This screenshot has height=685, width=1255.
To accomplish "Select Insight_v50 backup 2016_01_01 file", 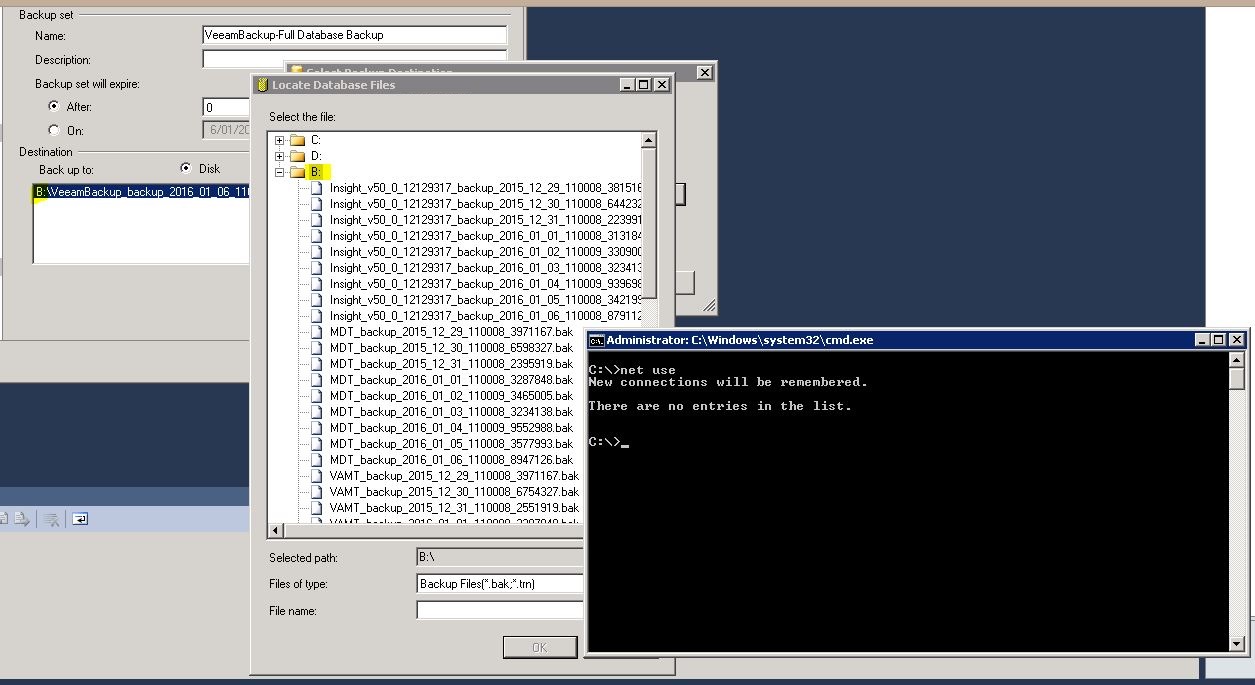I will [x=485, y=236].
